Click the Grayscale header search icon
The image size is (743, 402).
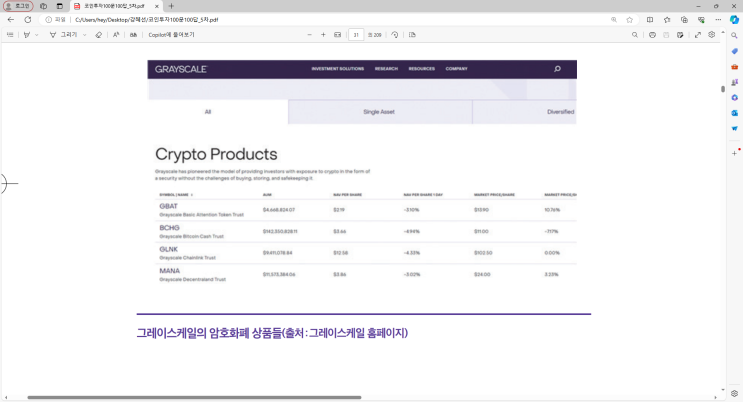(x=557, y=69)
